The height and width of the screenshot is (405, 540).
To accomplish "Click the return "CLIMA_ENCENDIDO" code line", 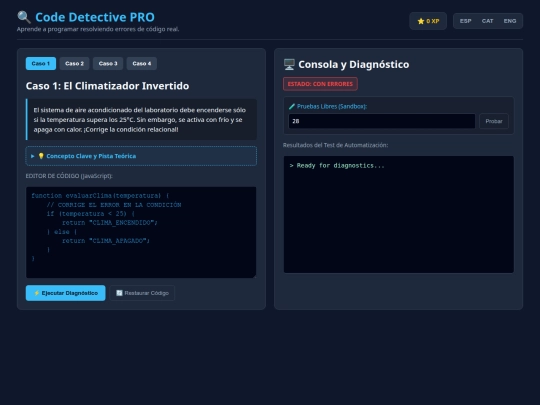I will tap(110, 223).
